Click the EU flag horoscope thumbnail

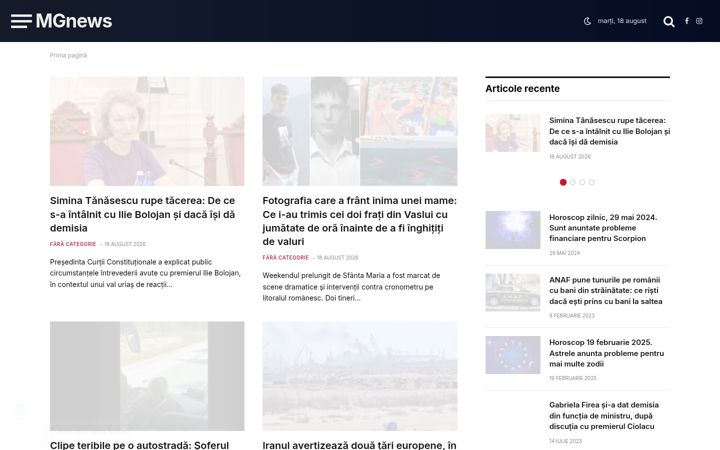click(x=513, y=355)
